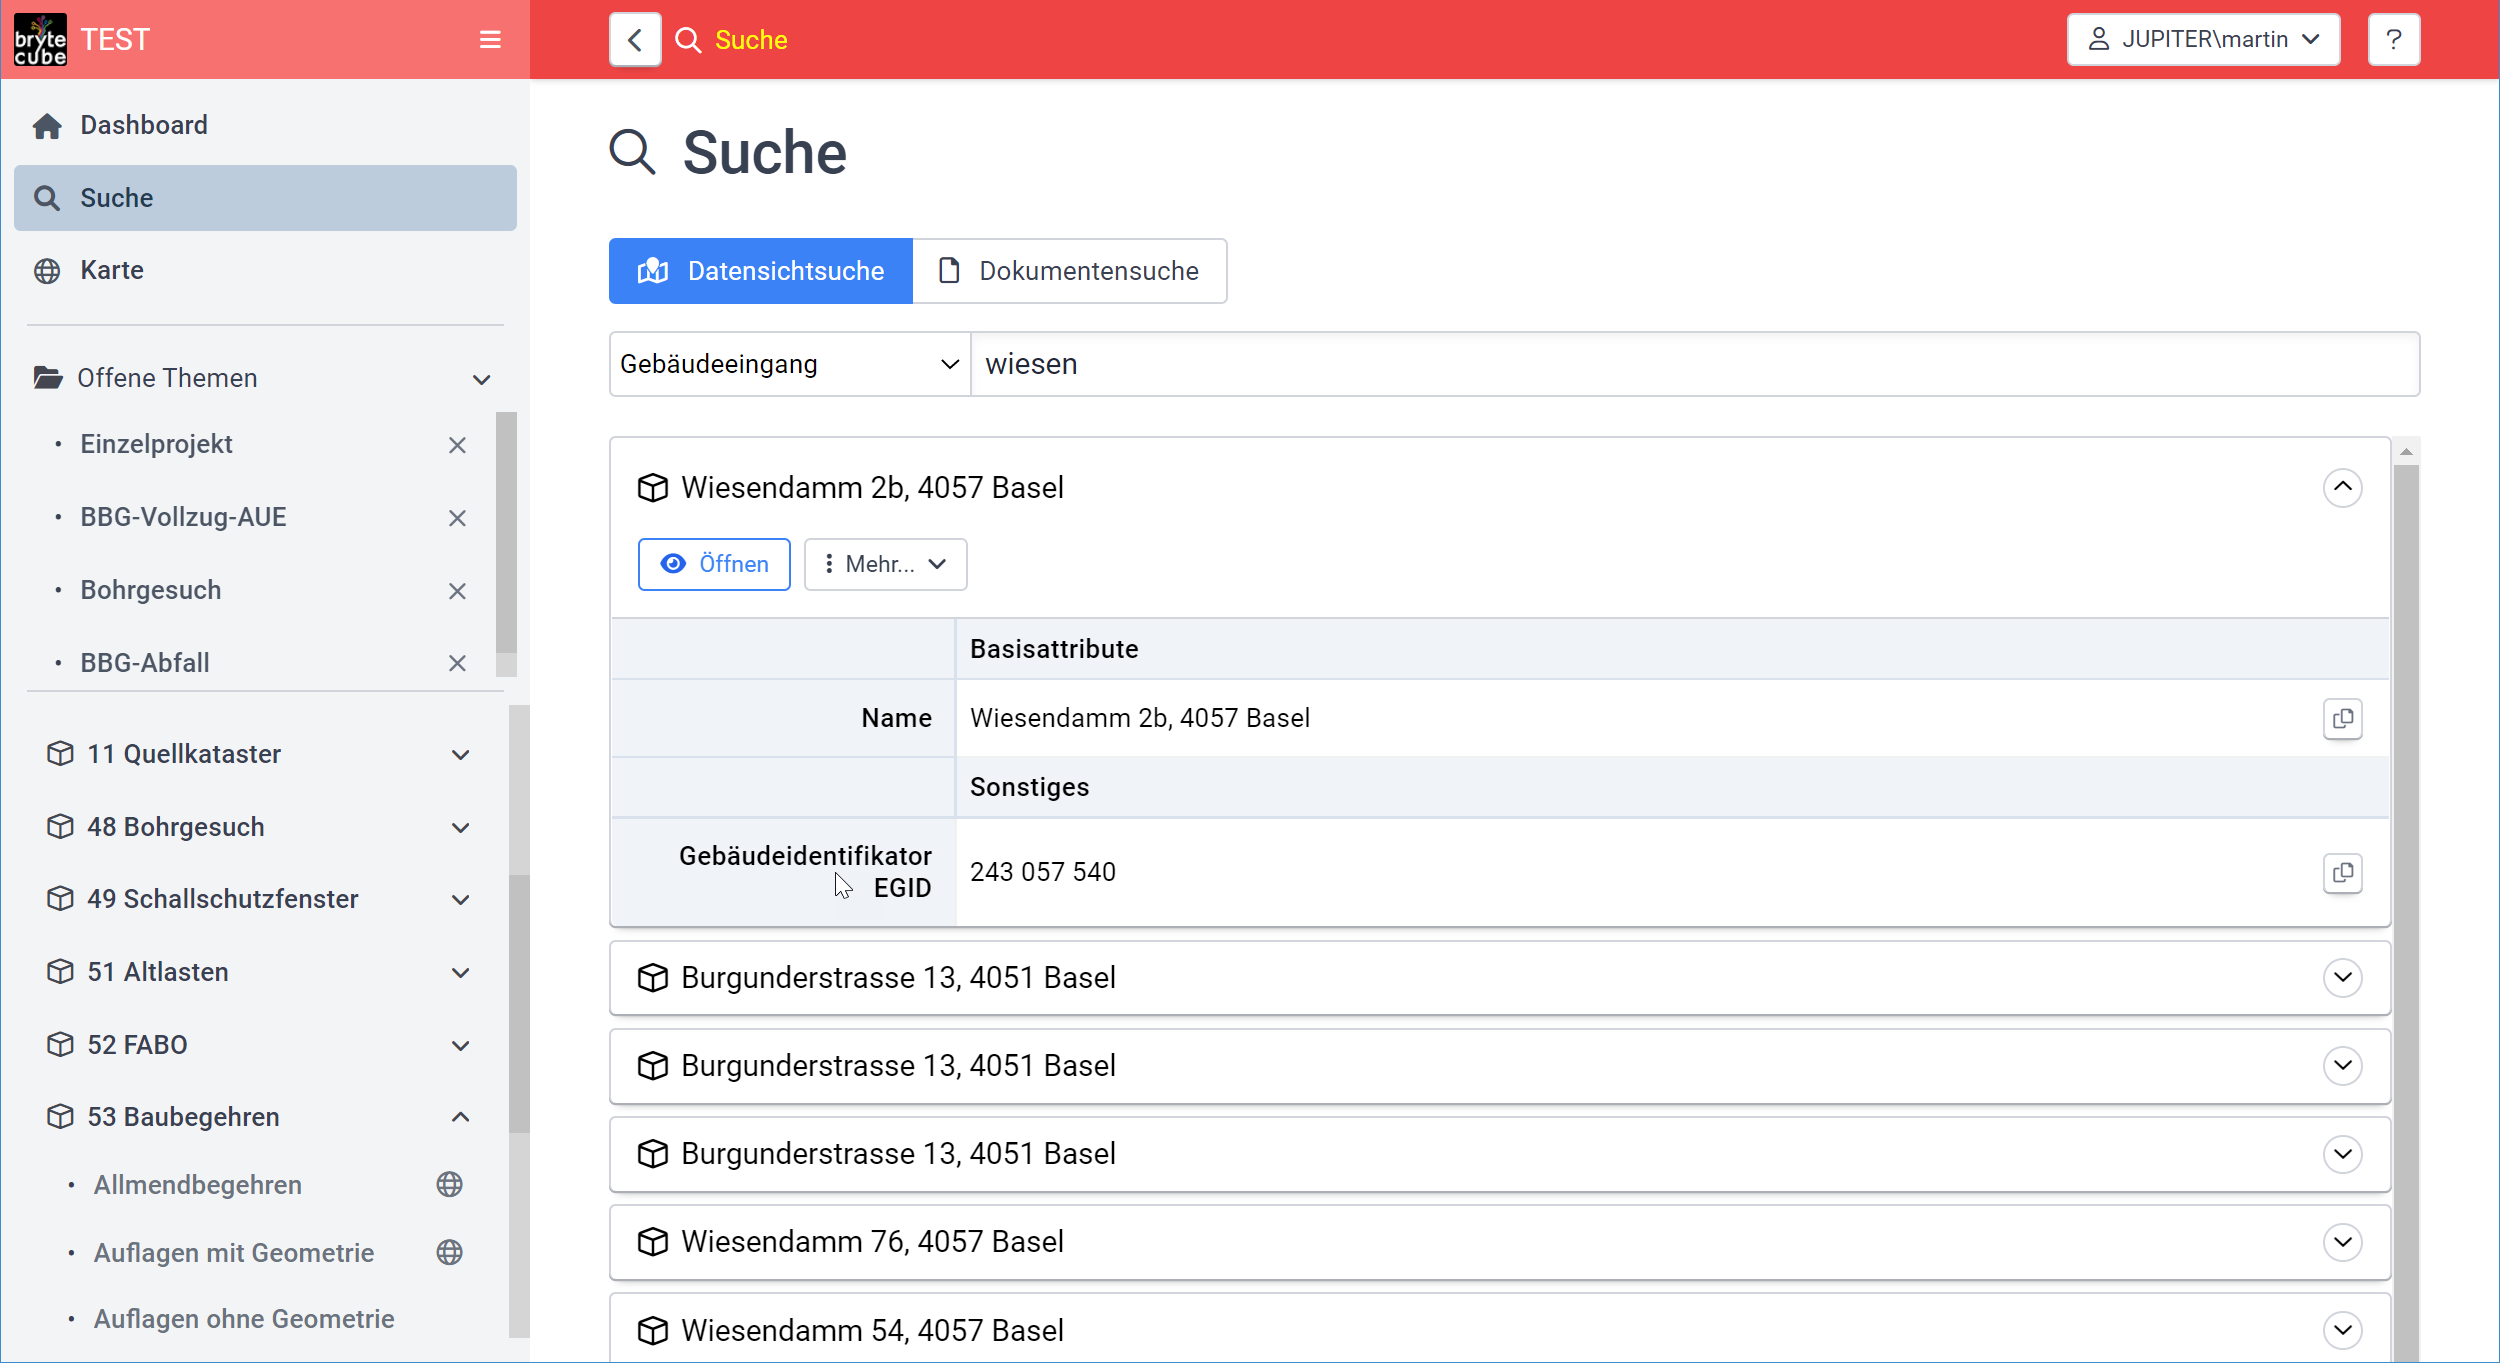The height and width of the screenshot is (1363, 2500).
Task: Toggle the hamburger sidebar menu
Action: [x=490, y=40]
